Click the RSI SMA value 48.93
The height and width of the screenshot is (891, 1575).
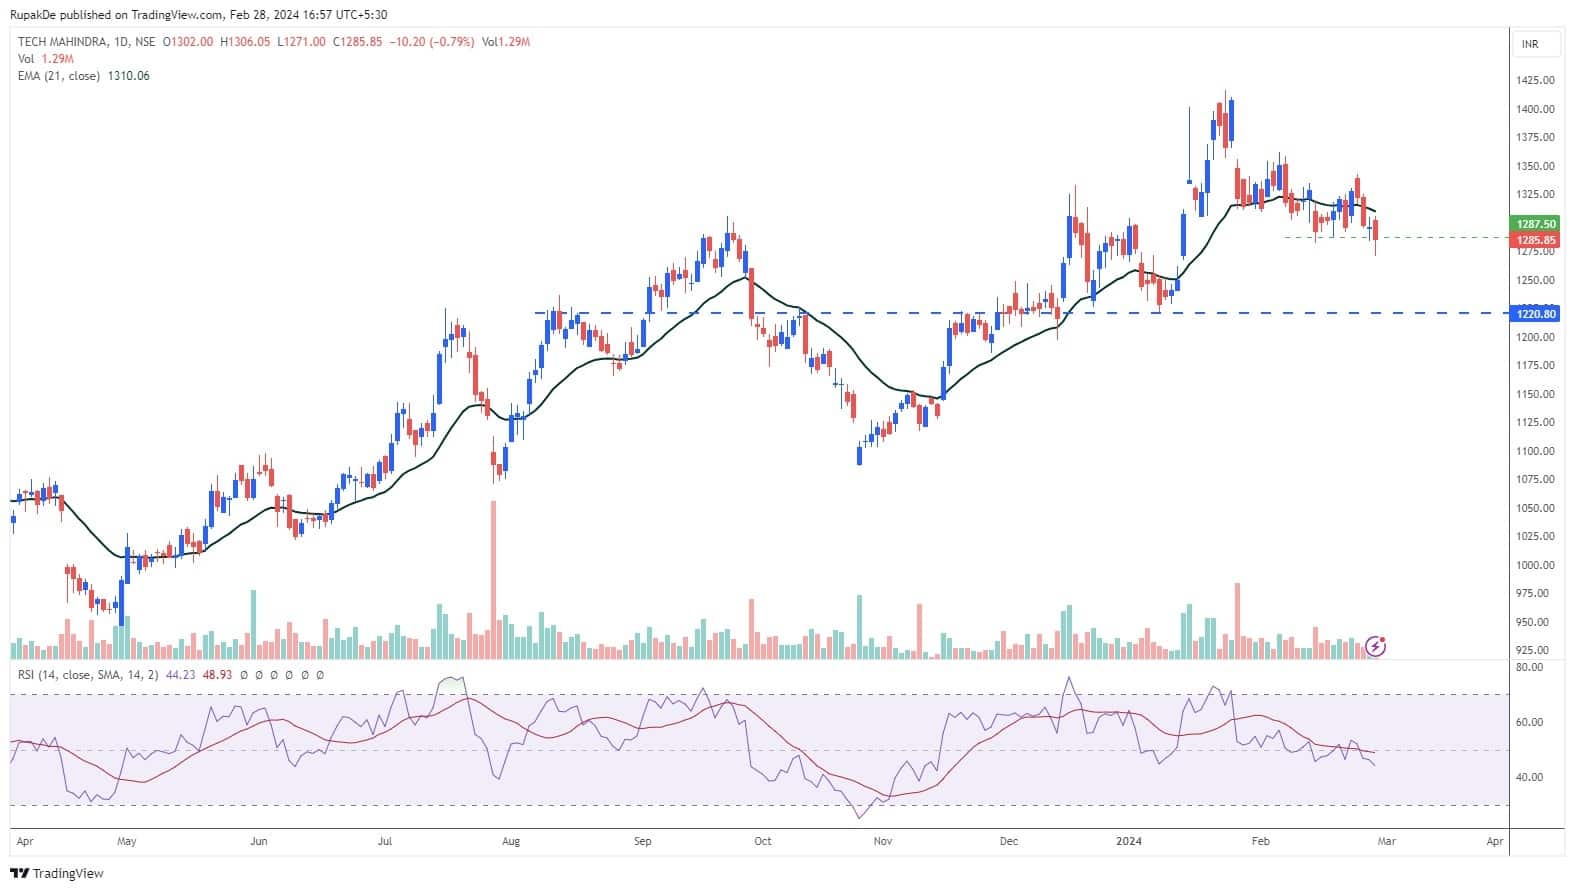tap(217, 675)
